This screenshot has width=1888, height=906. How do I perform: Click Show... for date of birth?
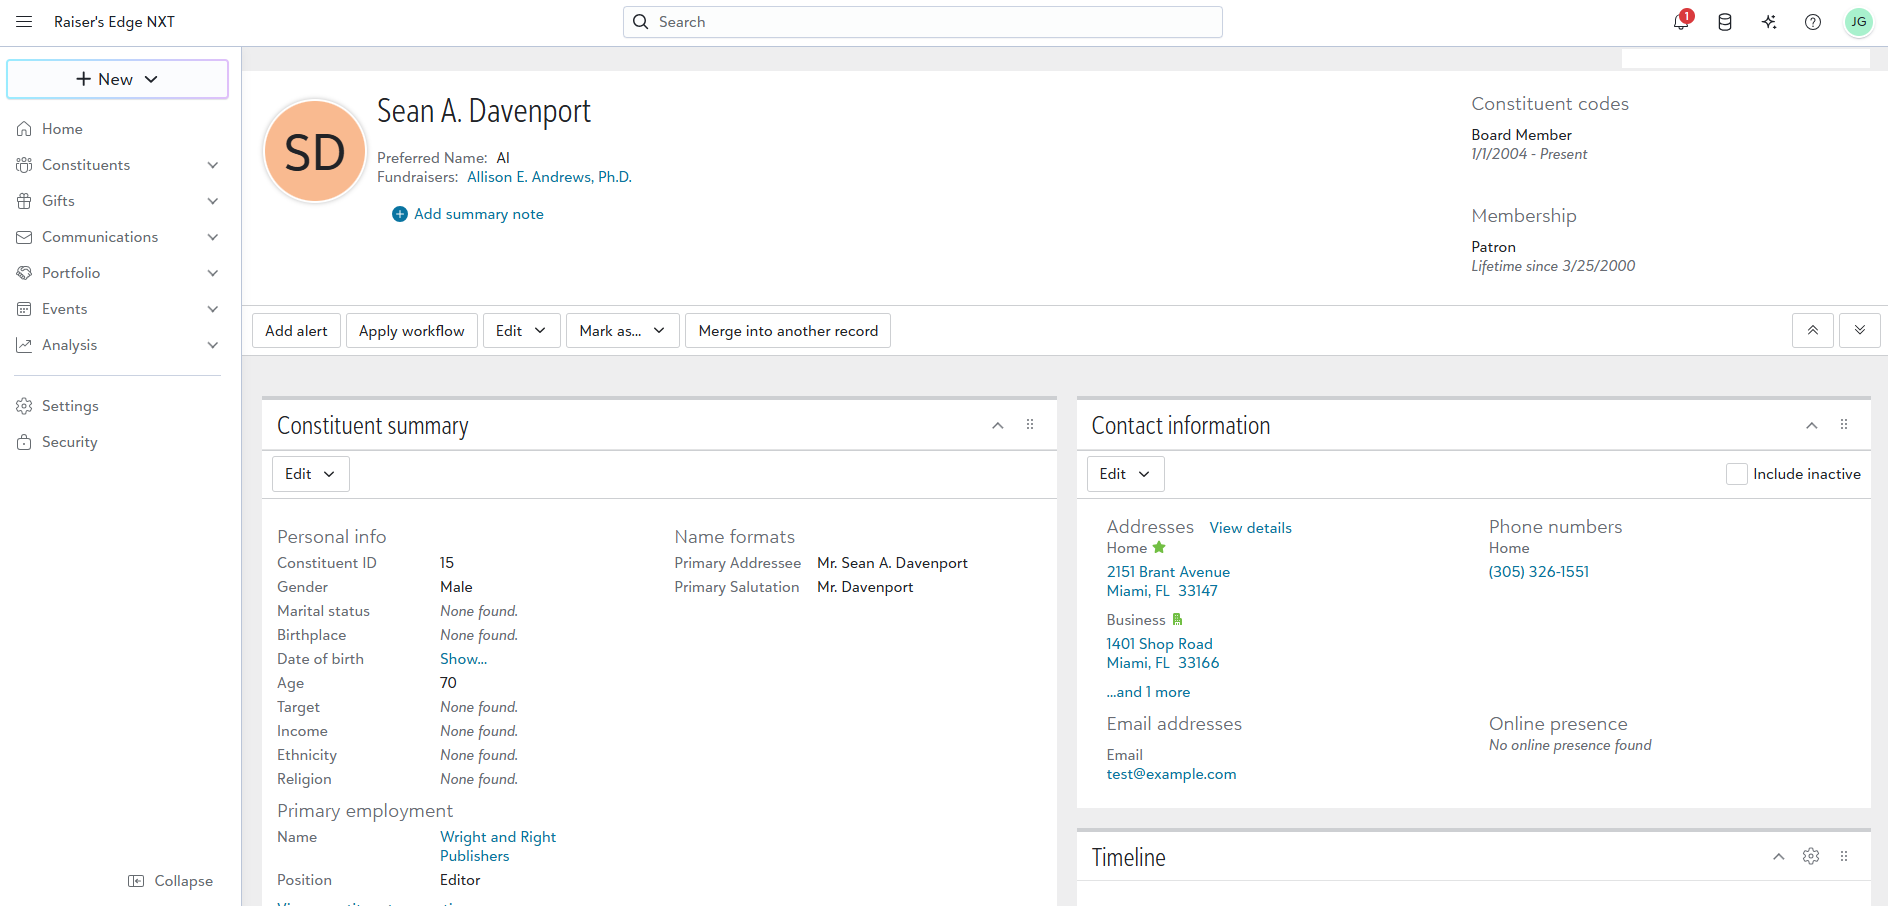point(464,659)
